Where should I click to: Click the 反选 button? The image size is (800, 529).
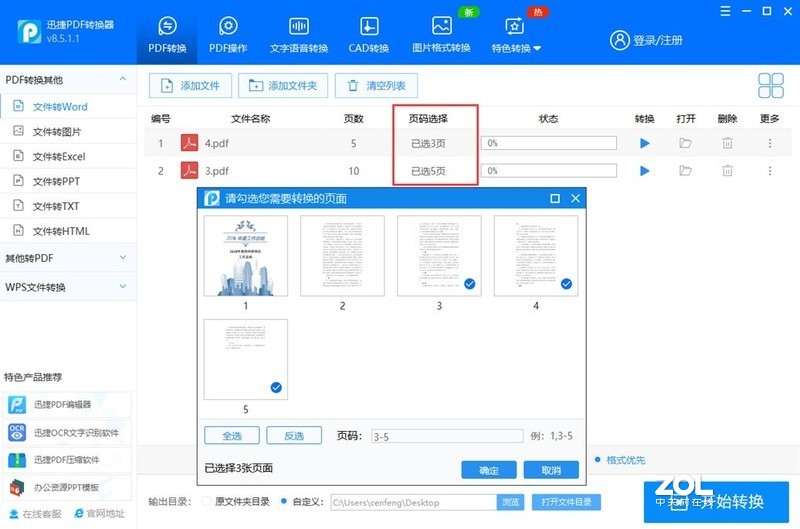point(294,436)
